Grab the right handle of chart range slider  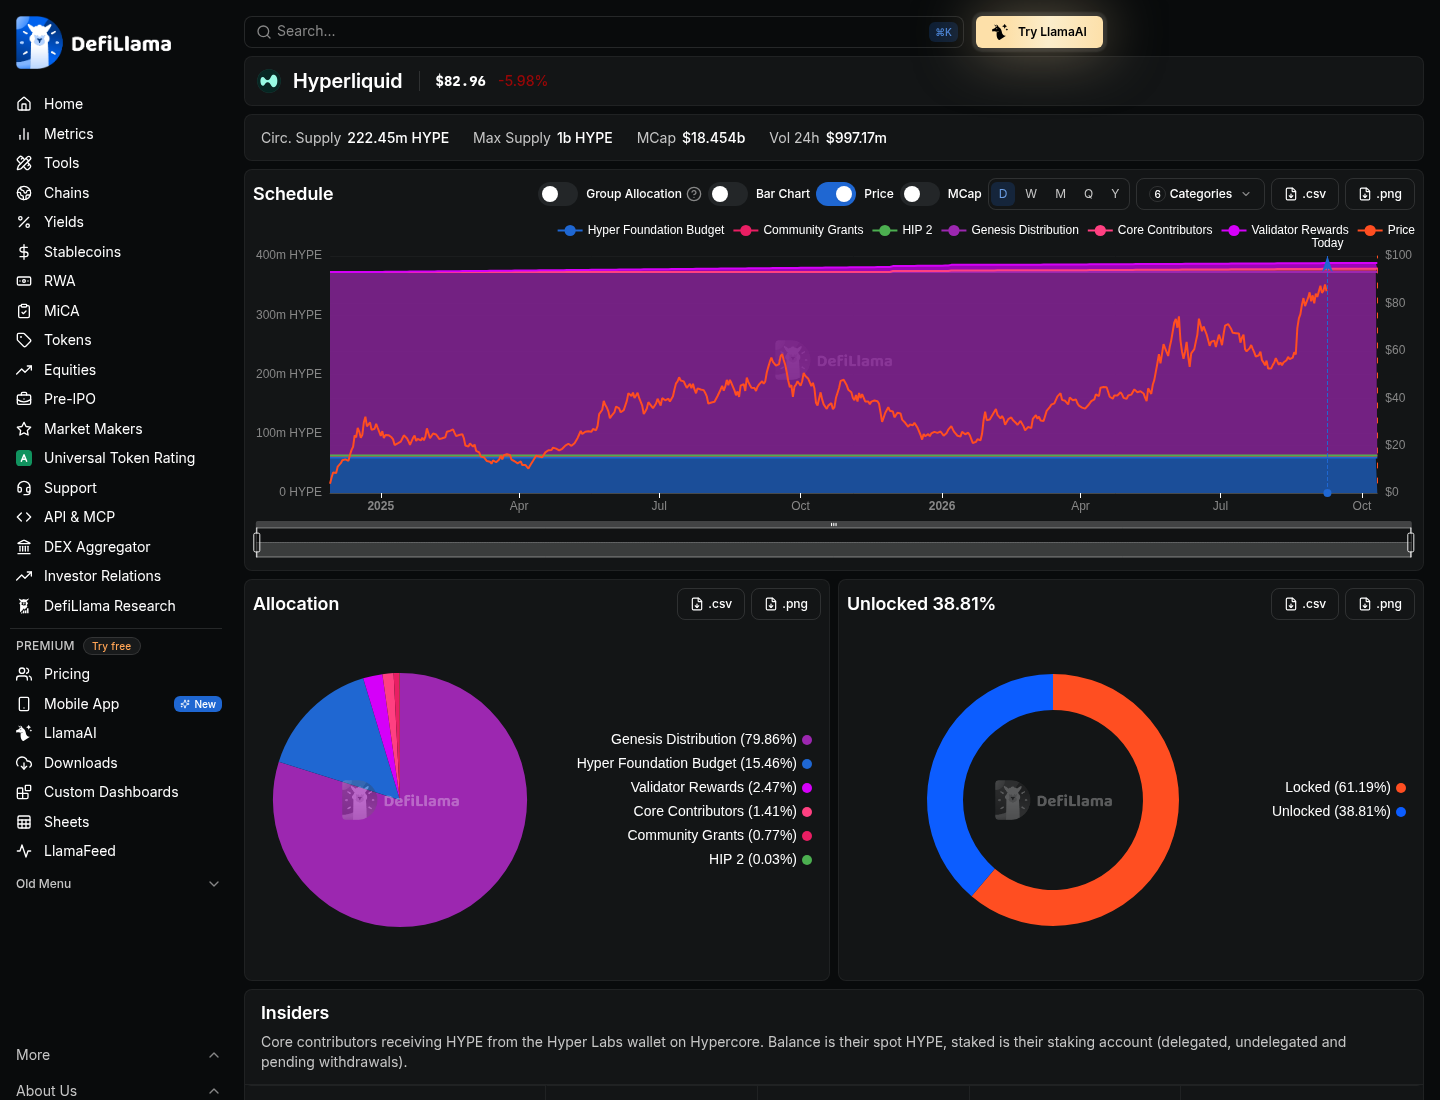1411,542
